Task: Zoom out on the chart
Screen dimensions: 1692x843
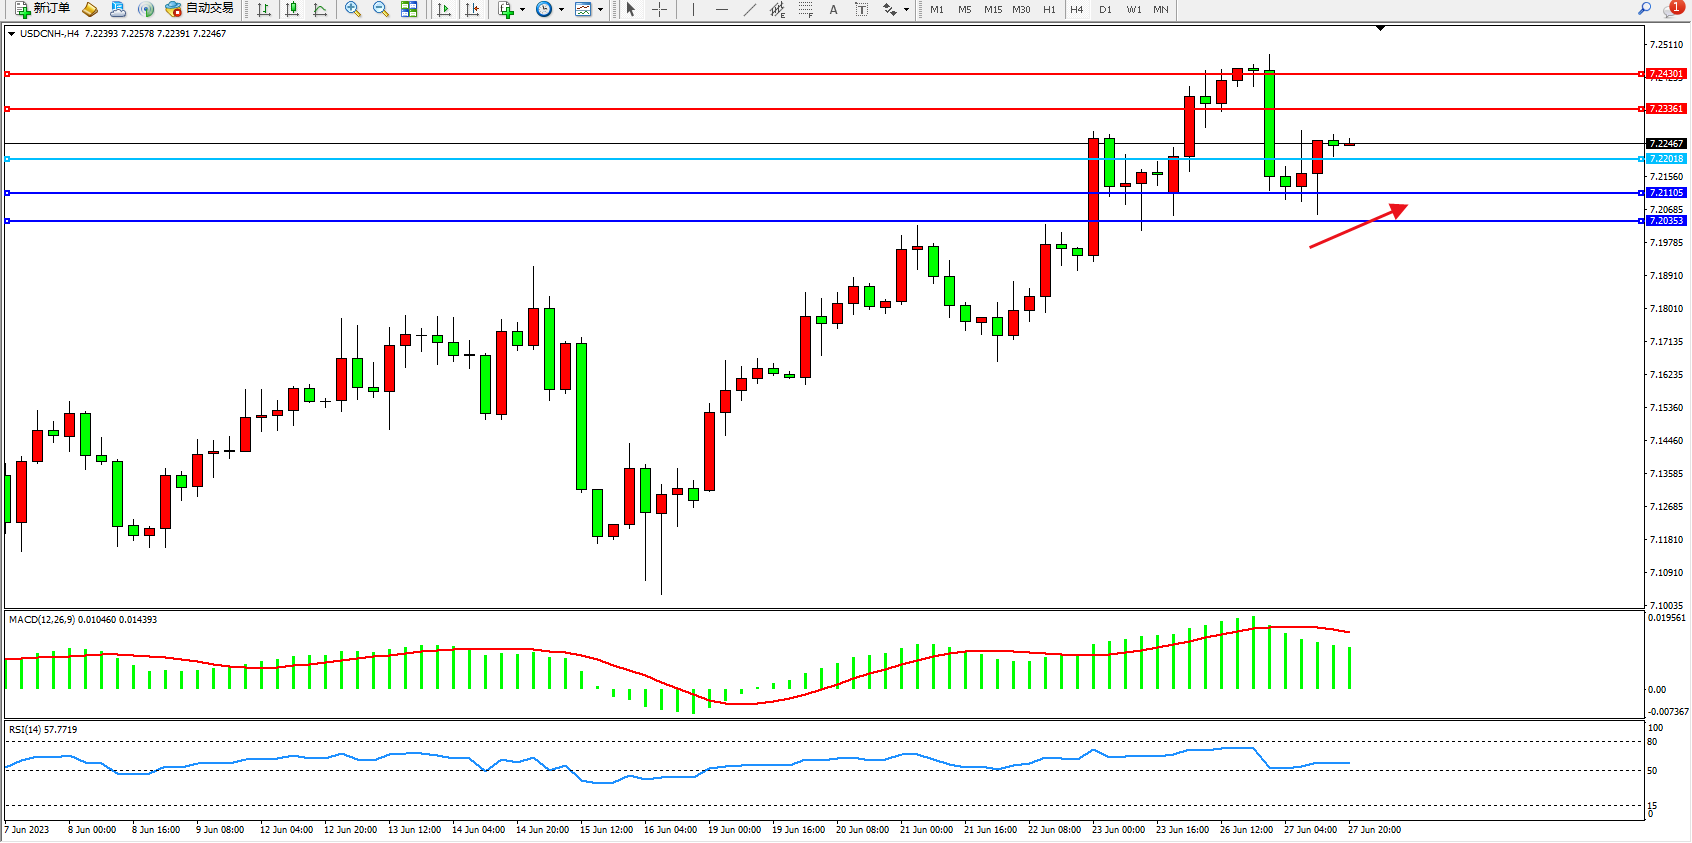Action: [380, 9]
